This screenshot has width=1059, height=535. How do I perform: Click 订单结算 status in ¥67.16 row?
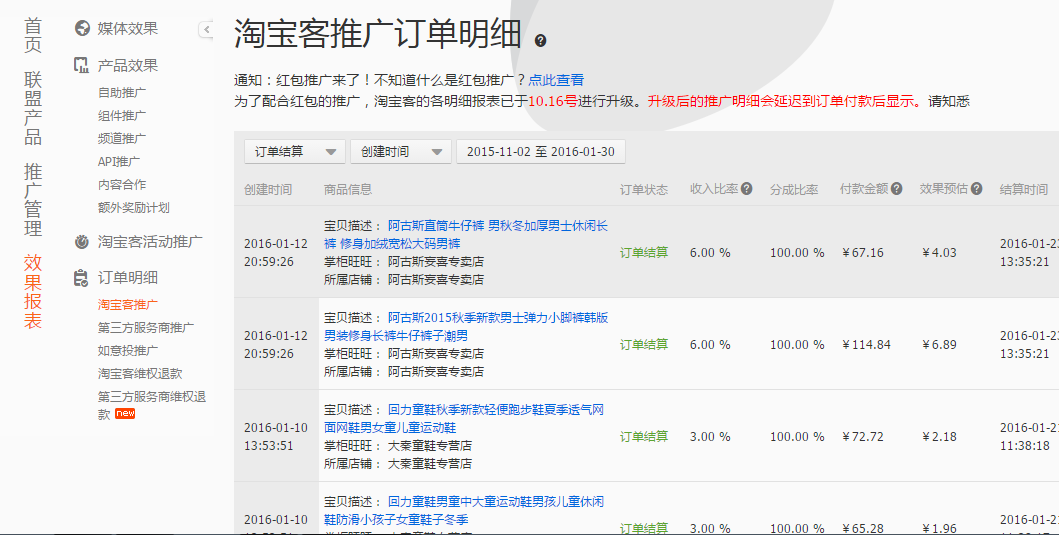(x=644, y=253)
